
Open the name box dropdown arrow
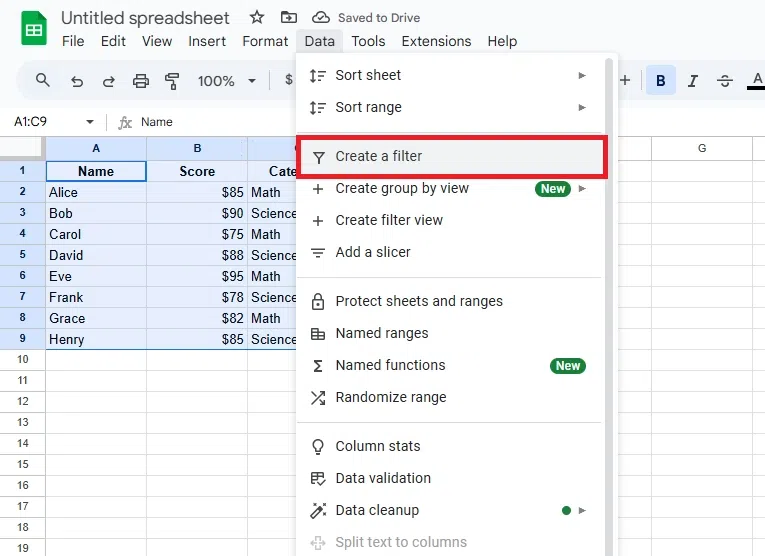[x=90, y=122]
